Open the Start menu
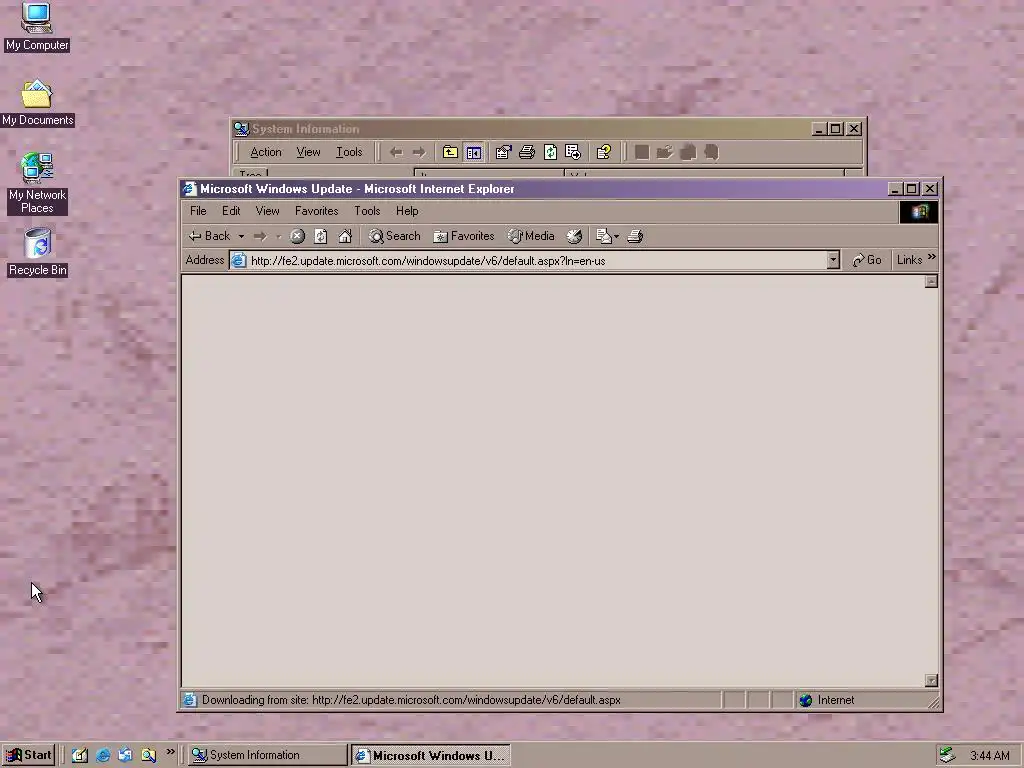Image resolution: width=1024 pixels, height=768 pixels. point(28,755)
